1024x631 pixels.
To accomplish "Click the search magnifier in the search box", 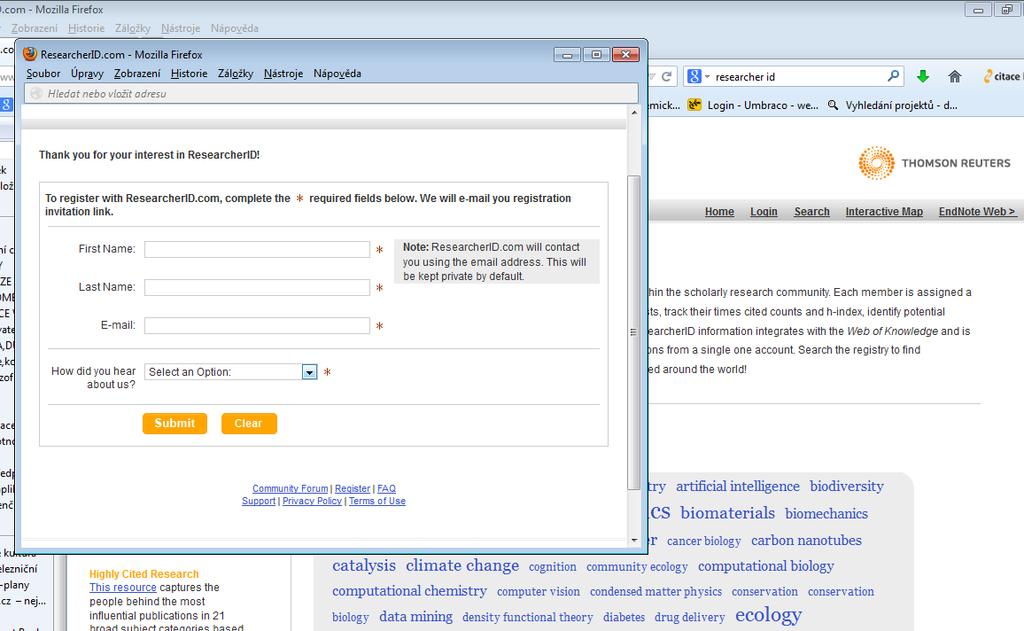I will (893, 76).
